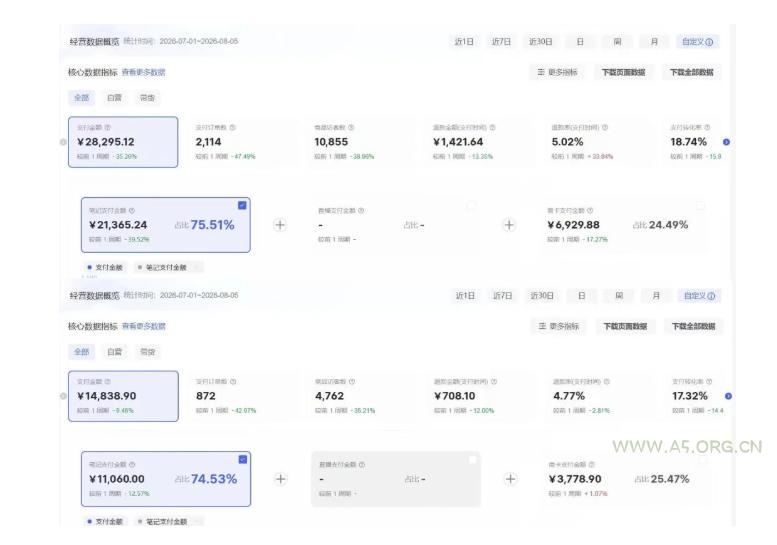Screen dimensions: 777x545
Task: Open 自定义 date picker above ¥28,295.12 panel
Action: (697, 42)
